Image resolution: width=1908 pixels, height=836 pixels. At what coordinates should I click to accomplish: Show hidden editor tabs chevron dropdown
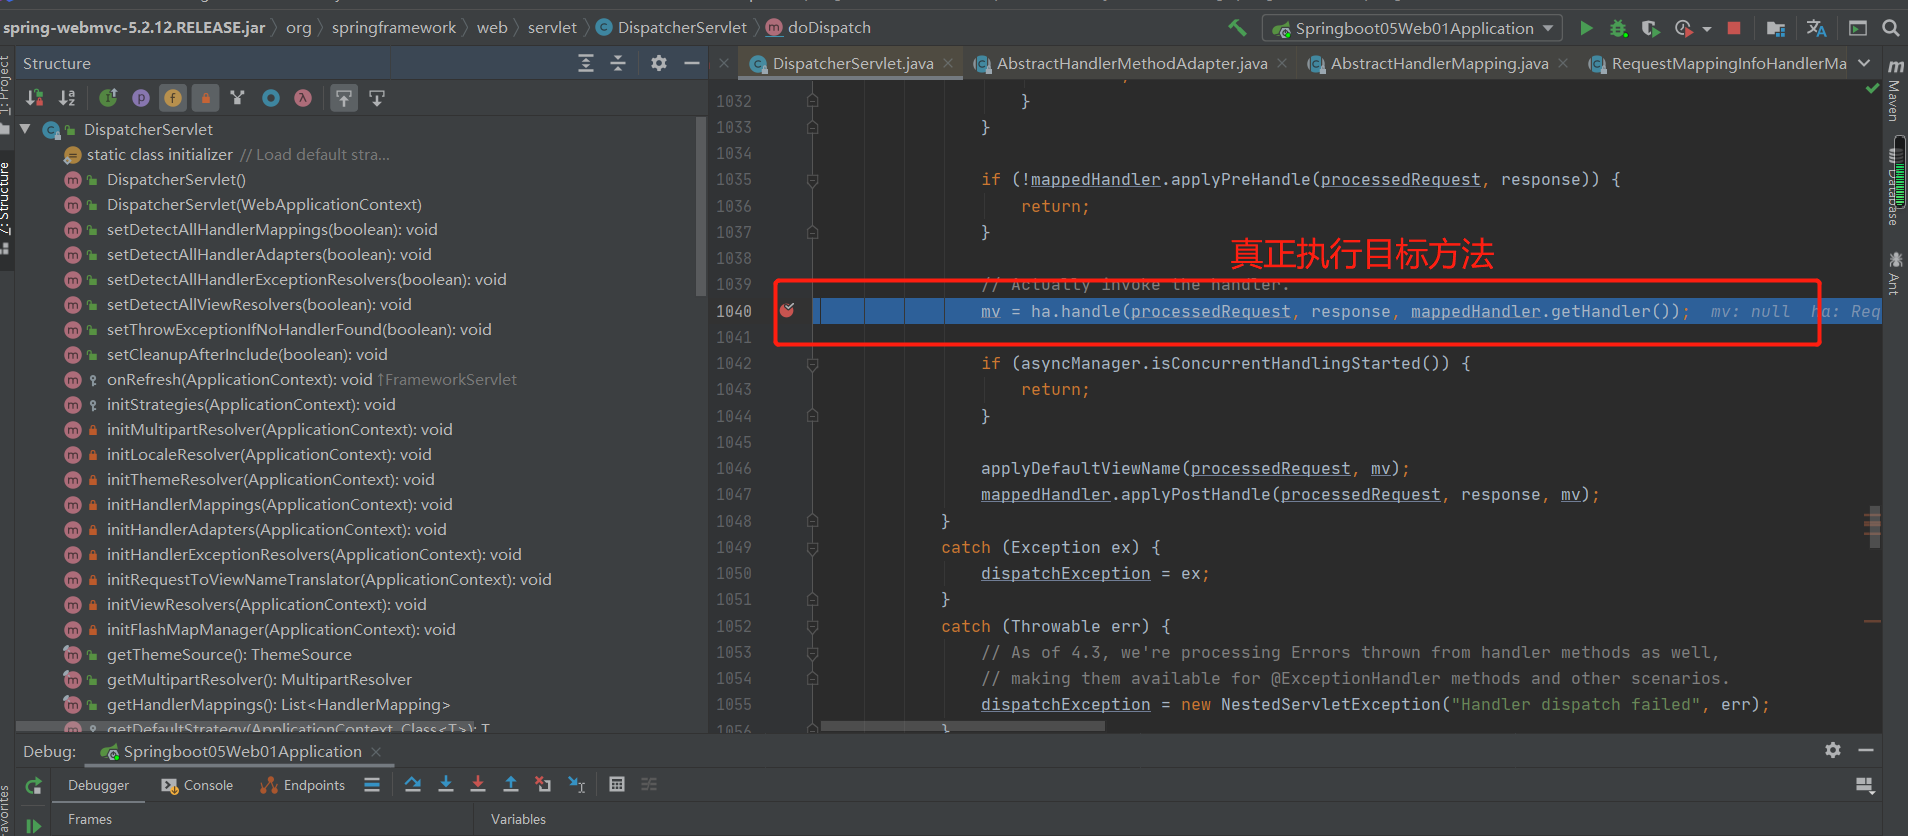coord(1864,63)
